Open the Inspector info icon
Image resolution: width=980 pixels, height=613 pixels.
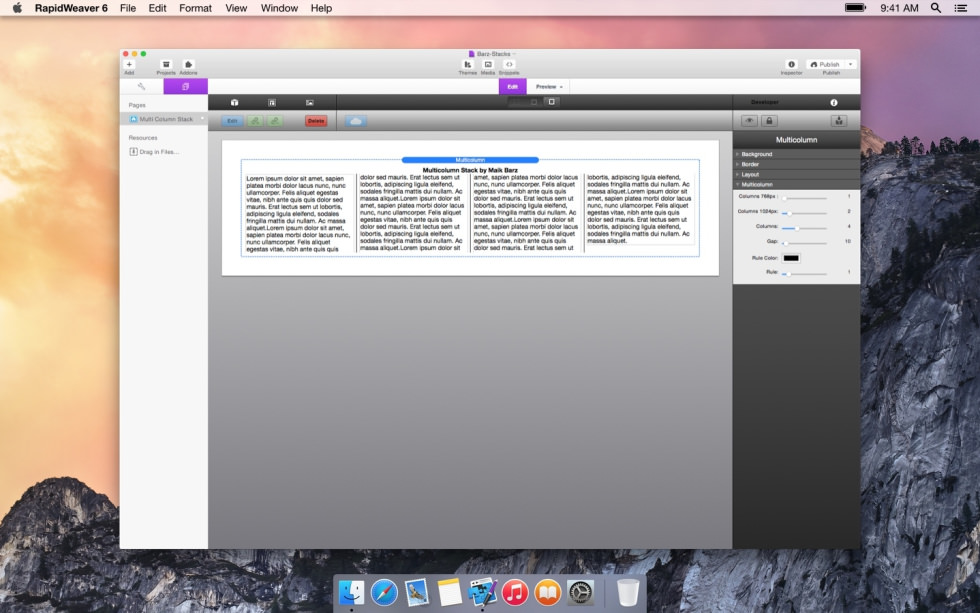tap(791, 64)
